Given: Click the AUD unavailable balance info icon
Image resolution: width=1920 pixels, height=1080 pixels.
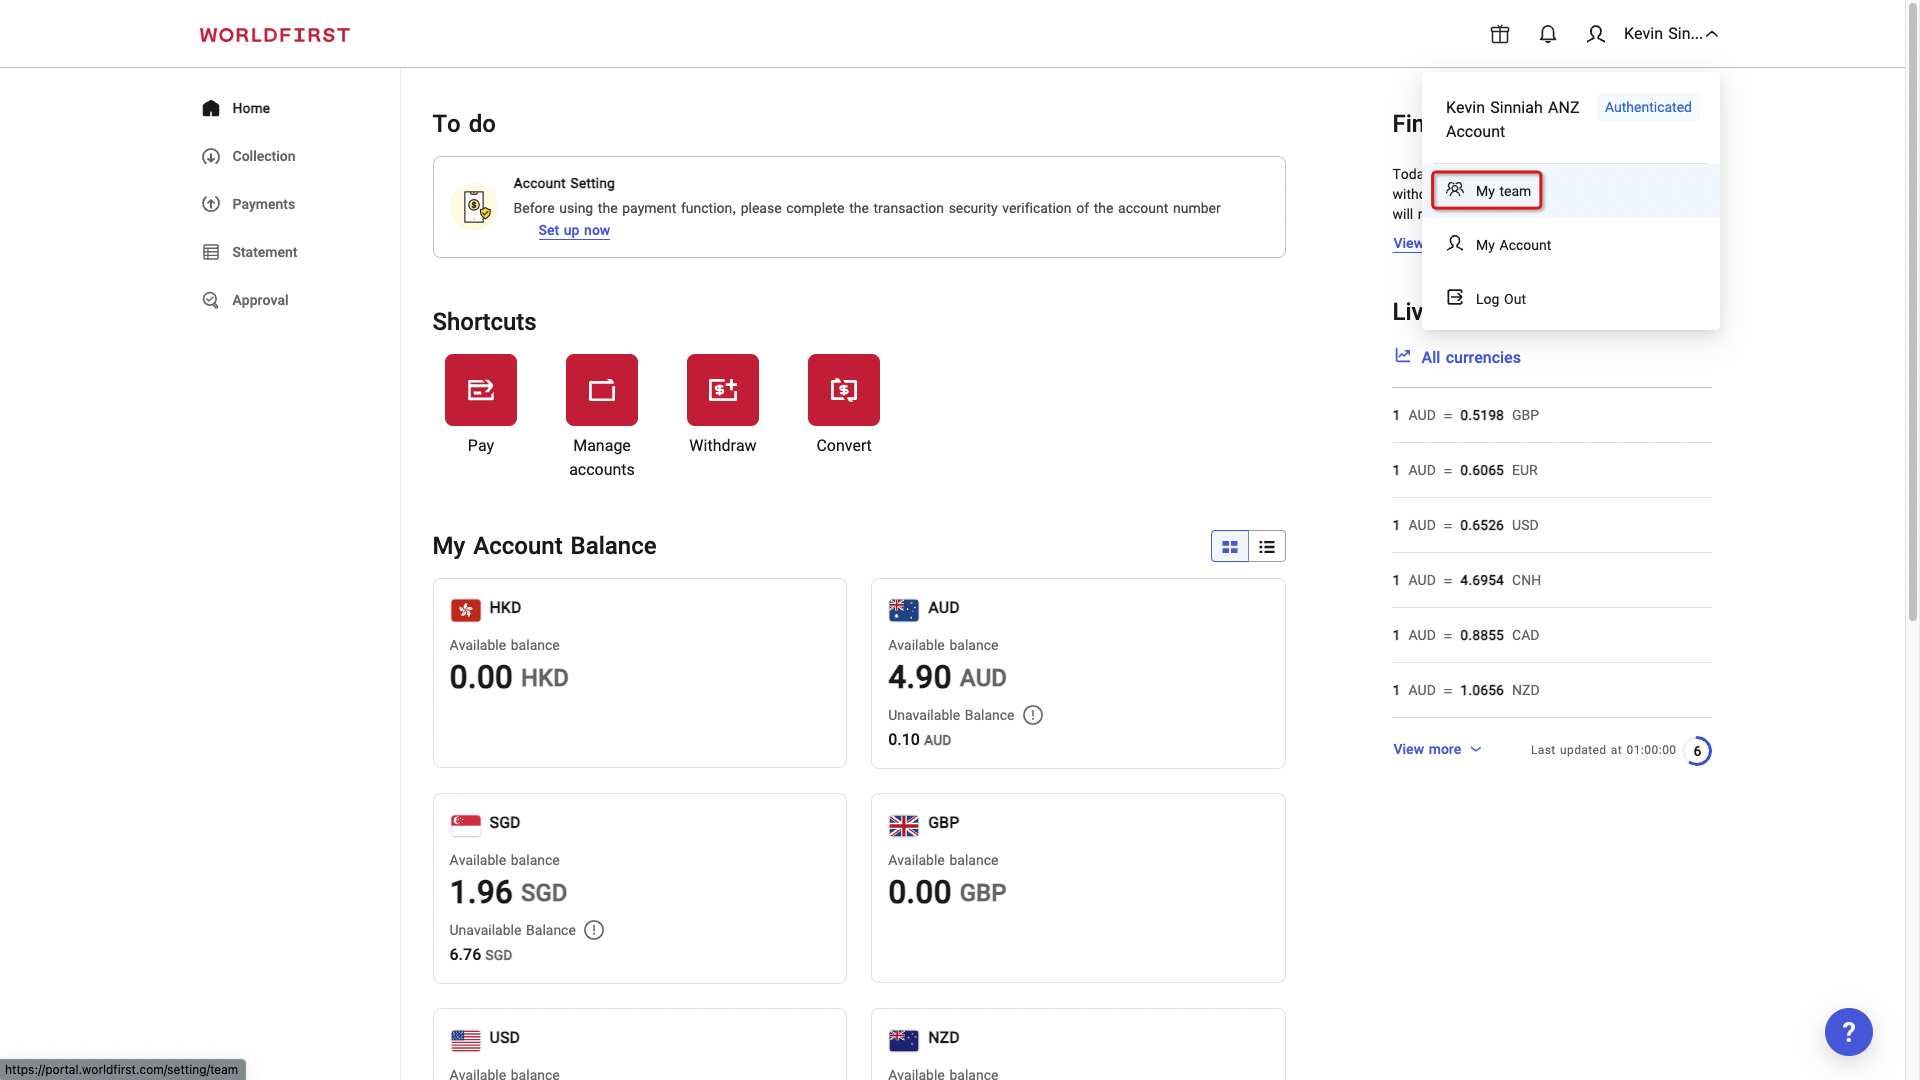Looking at the screenshot, I should click(x=1032, y=714).
